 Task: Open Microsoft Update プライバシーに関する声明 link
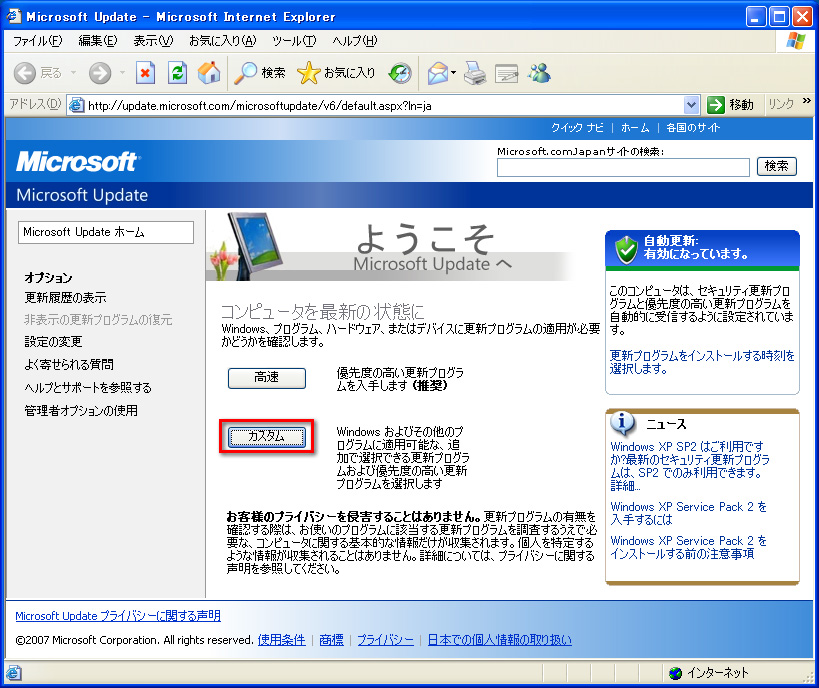(x=118, y=616)
